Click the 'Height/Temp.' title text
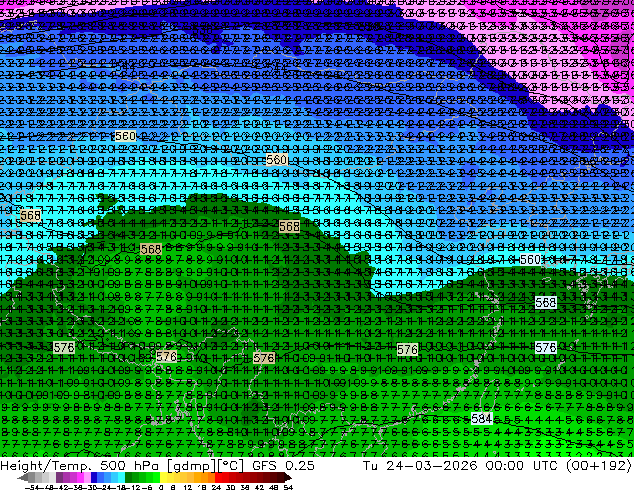634x490 pixels. (46, 465)
